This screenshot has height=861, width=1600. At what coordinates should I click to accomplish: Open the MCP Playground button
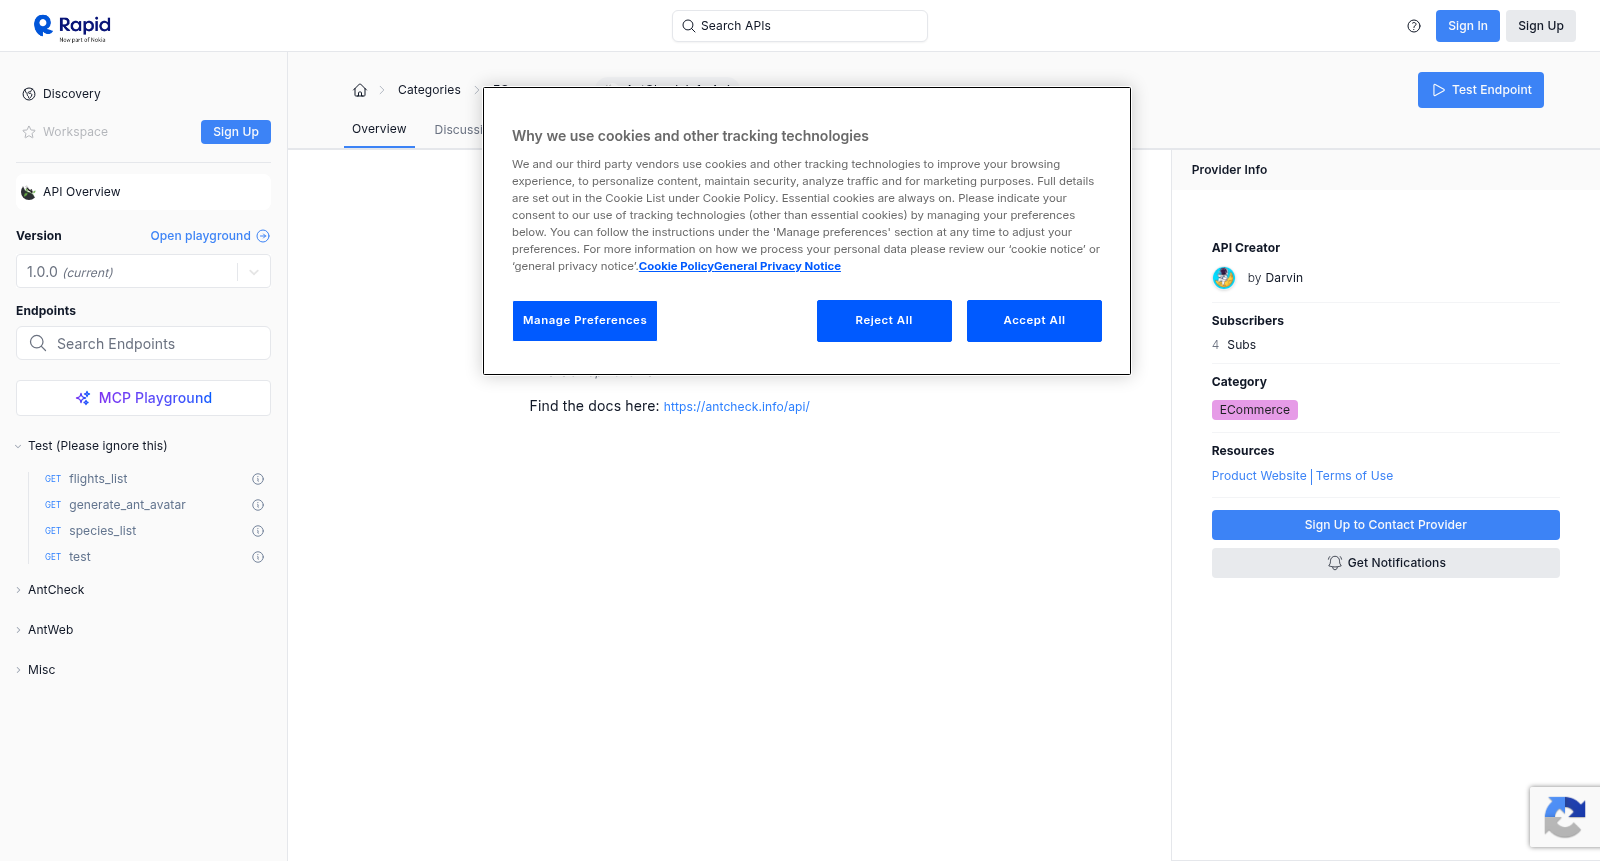143,398
